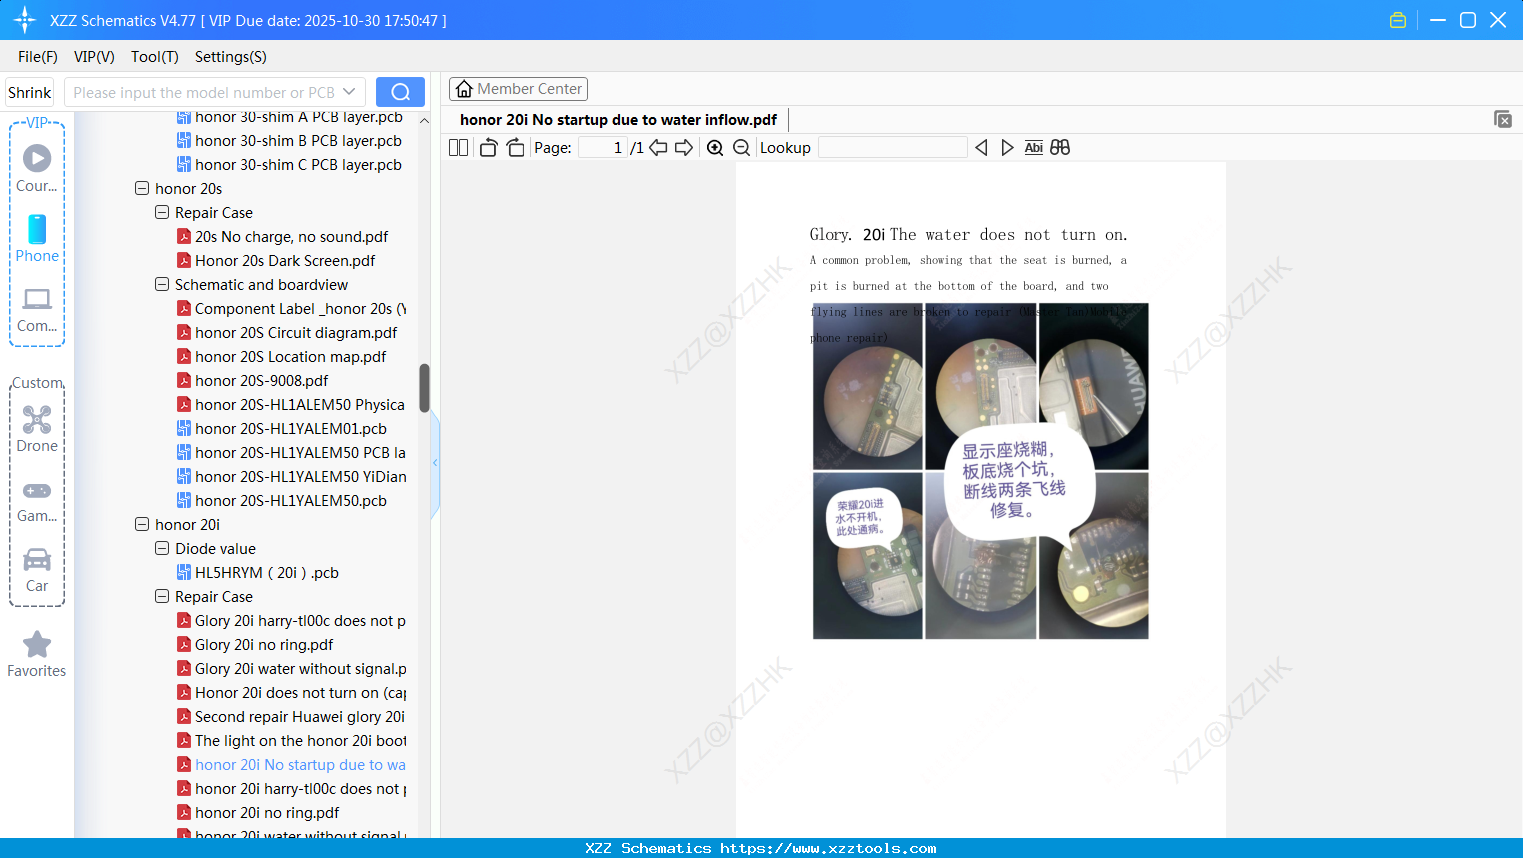Click the Lookup text field

(893, 148)
